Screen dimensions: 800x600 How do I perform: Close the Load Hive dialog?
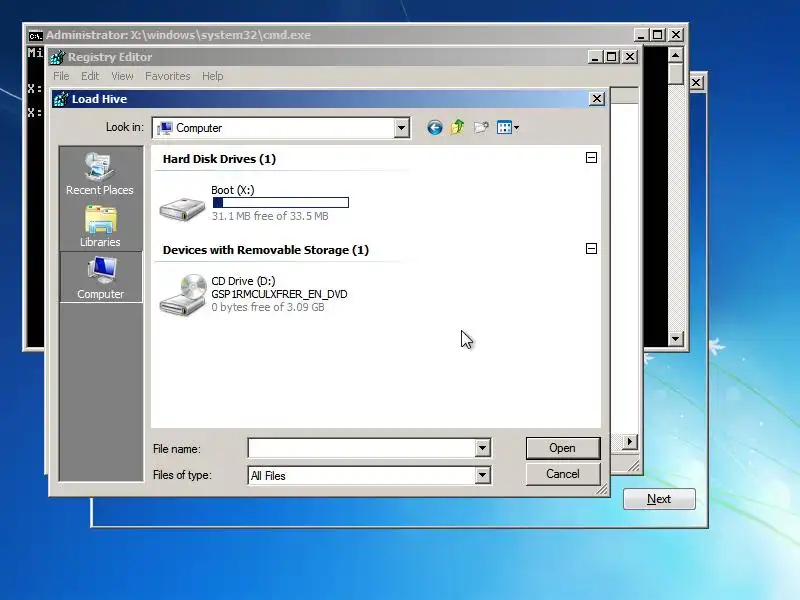coord(597,98)
